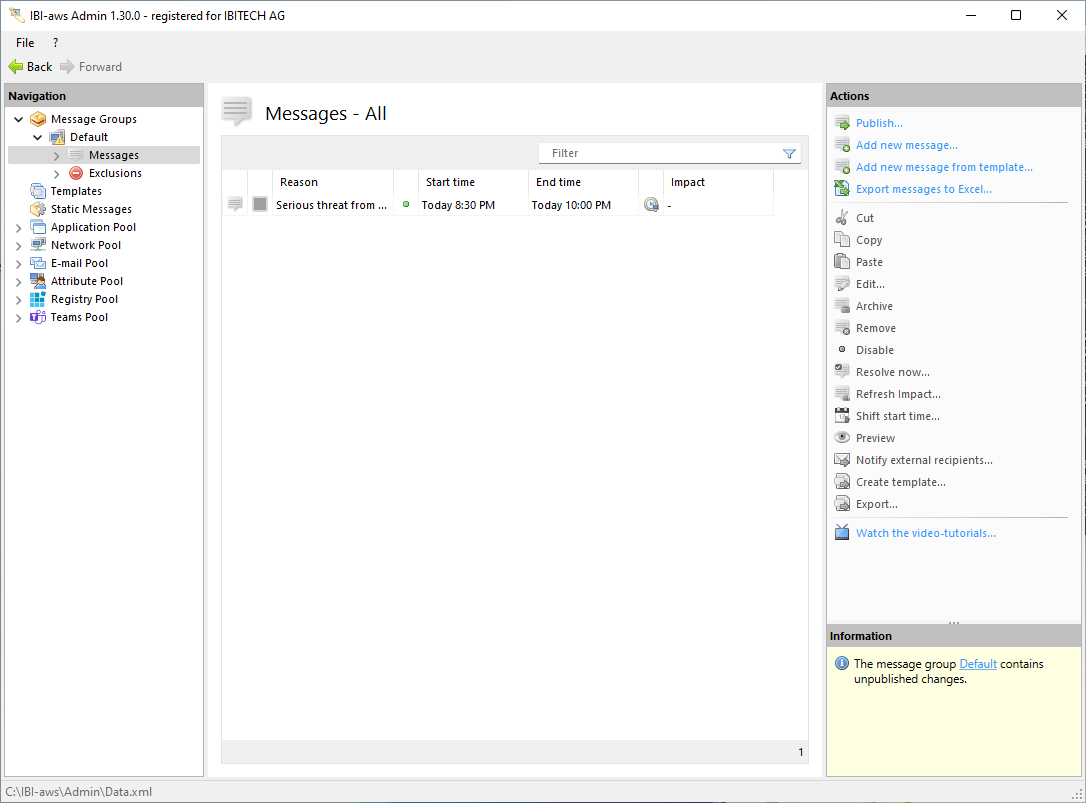This screenshot has height=803, width=1086.
Task: Click the Publish icon in Actions
Action: coord(842,123)
